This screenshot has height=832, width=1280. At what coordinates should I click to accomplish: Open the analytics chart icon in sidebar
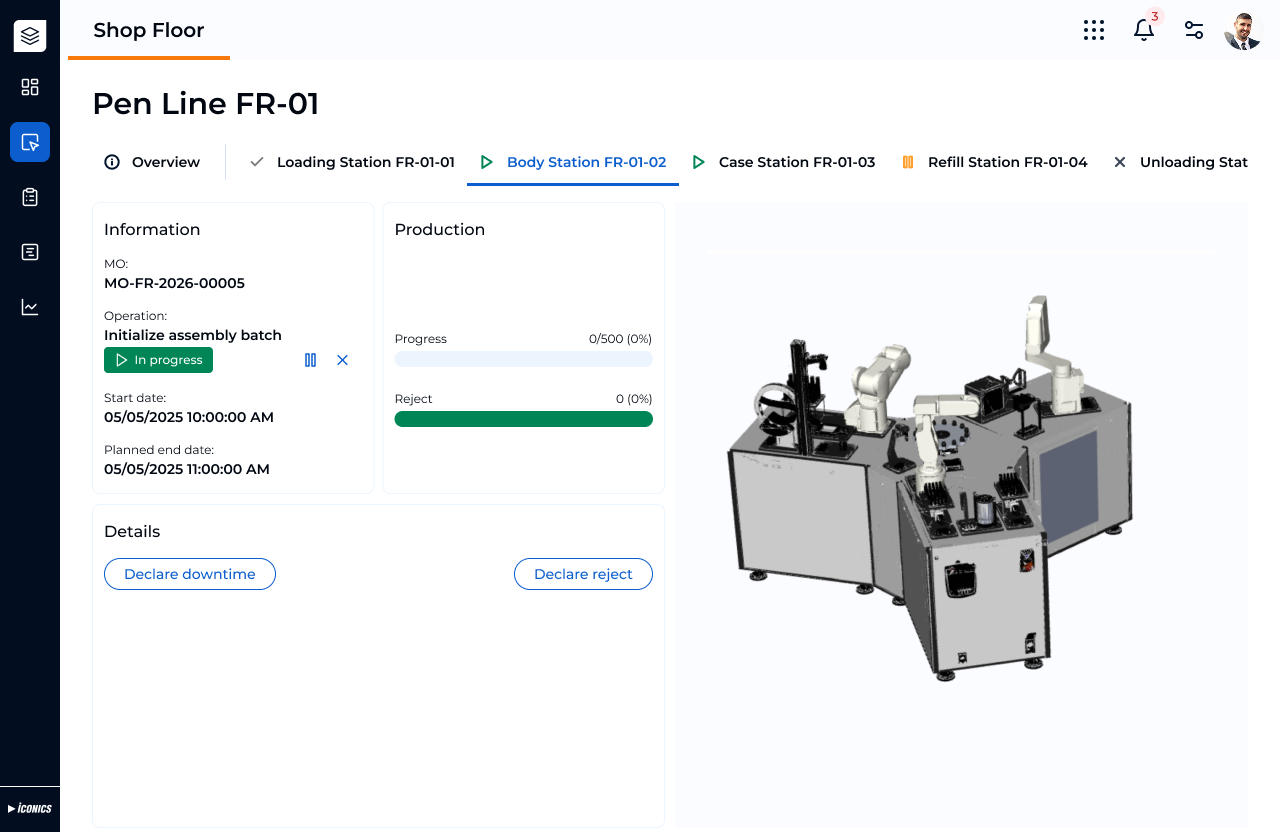[30, 307]
